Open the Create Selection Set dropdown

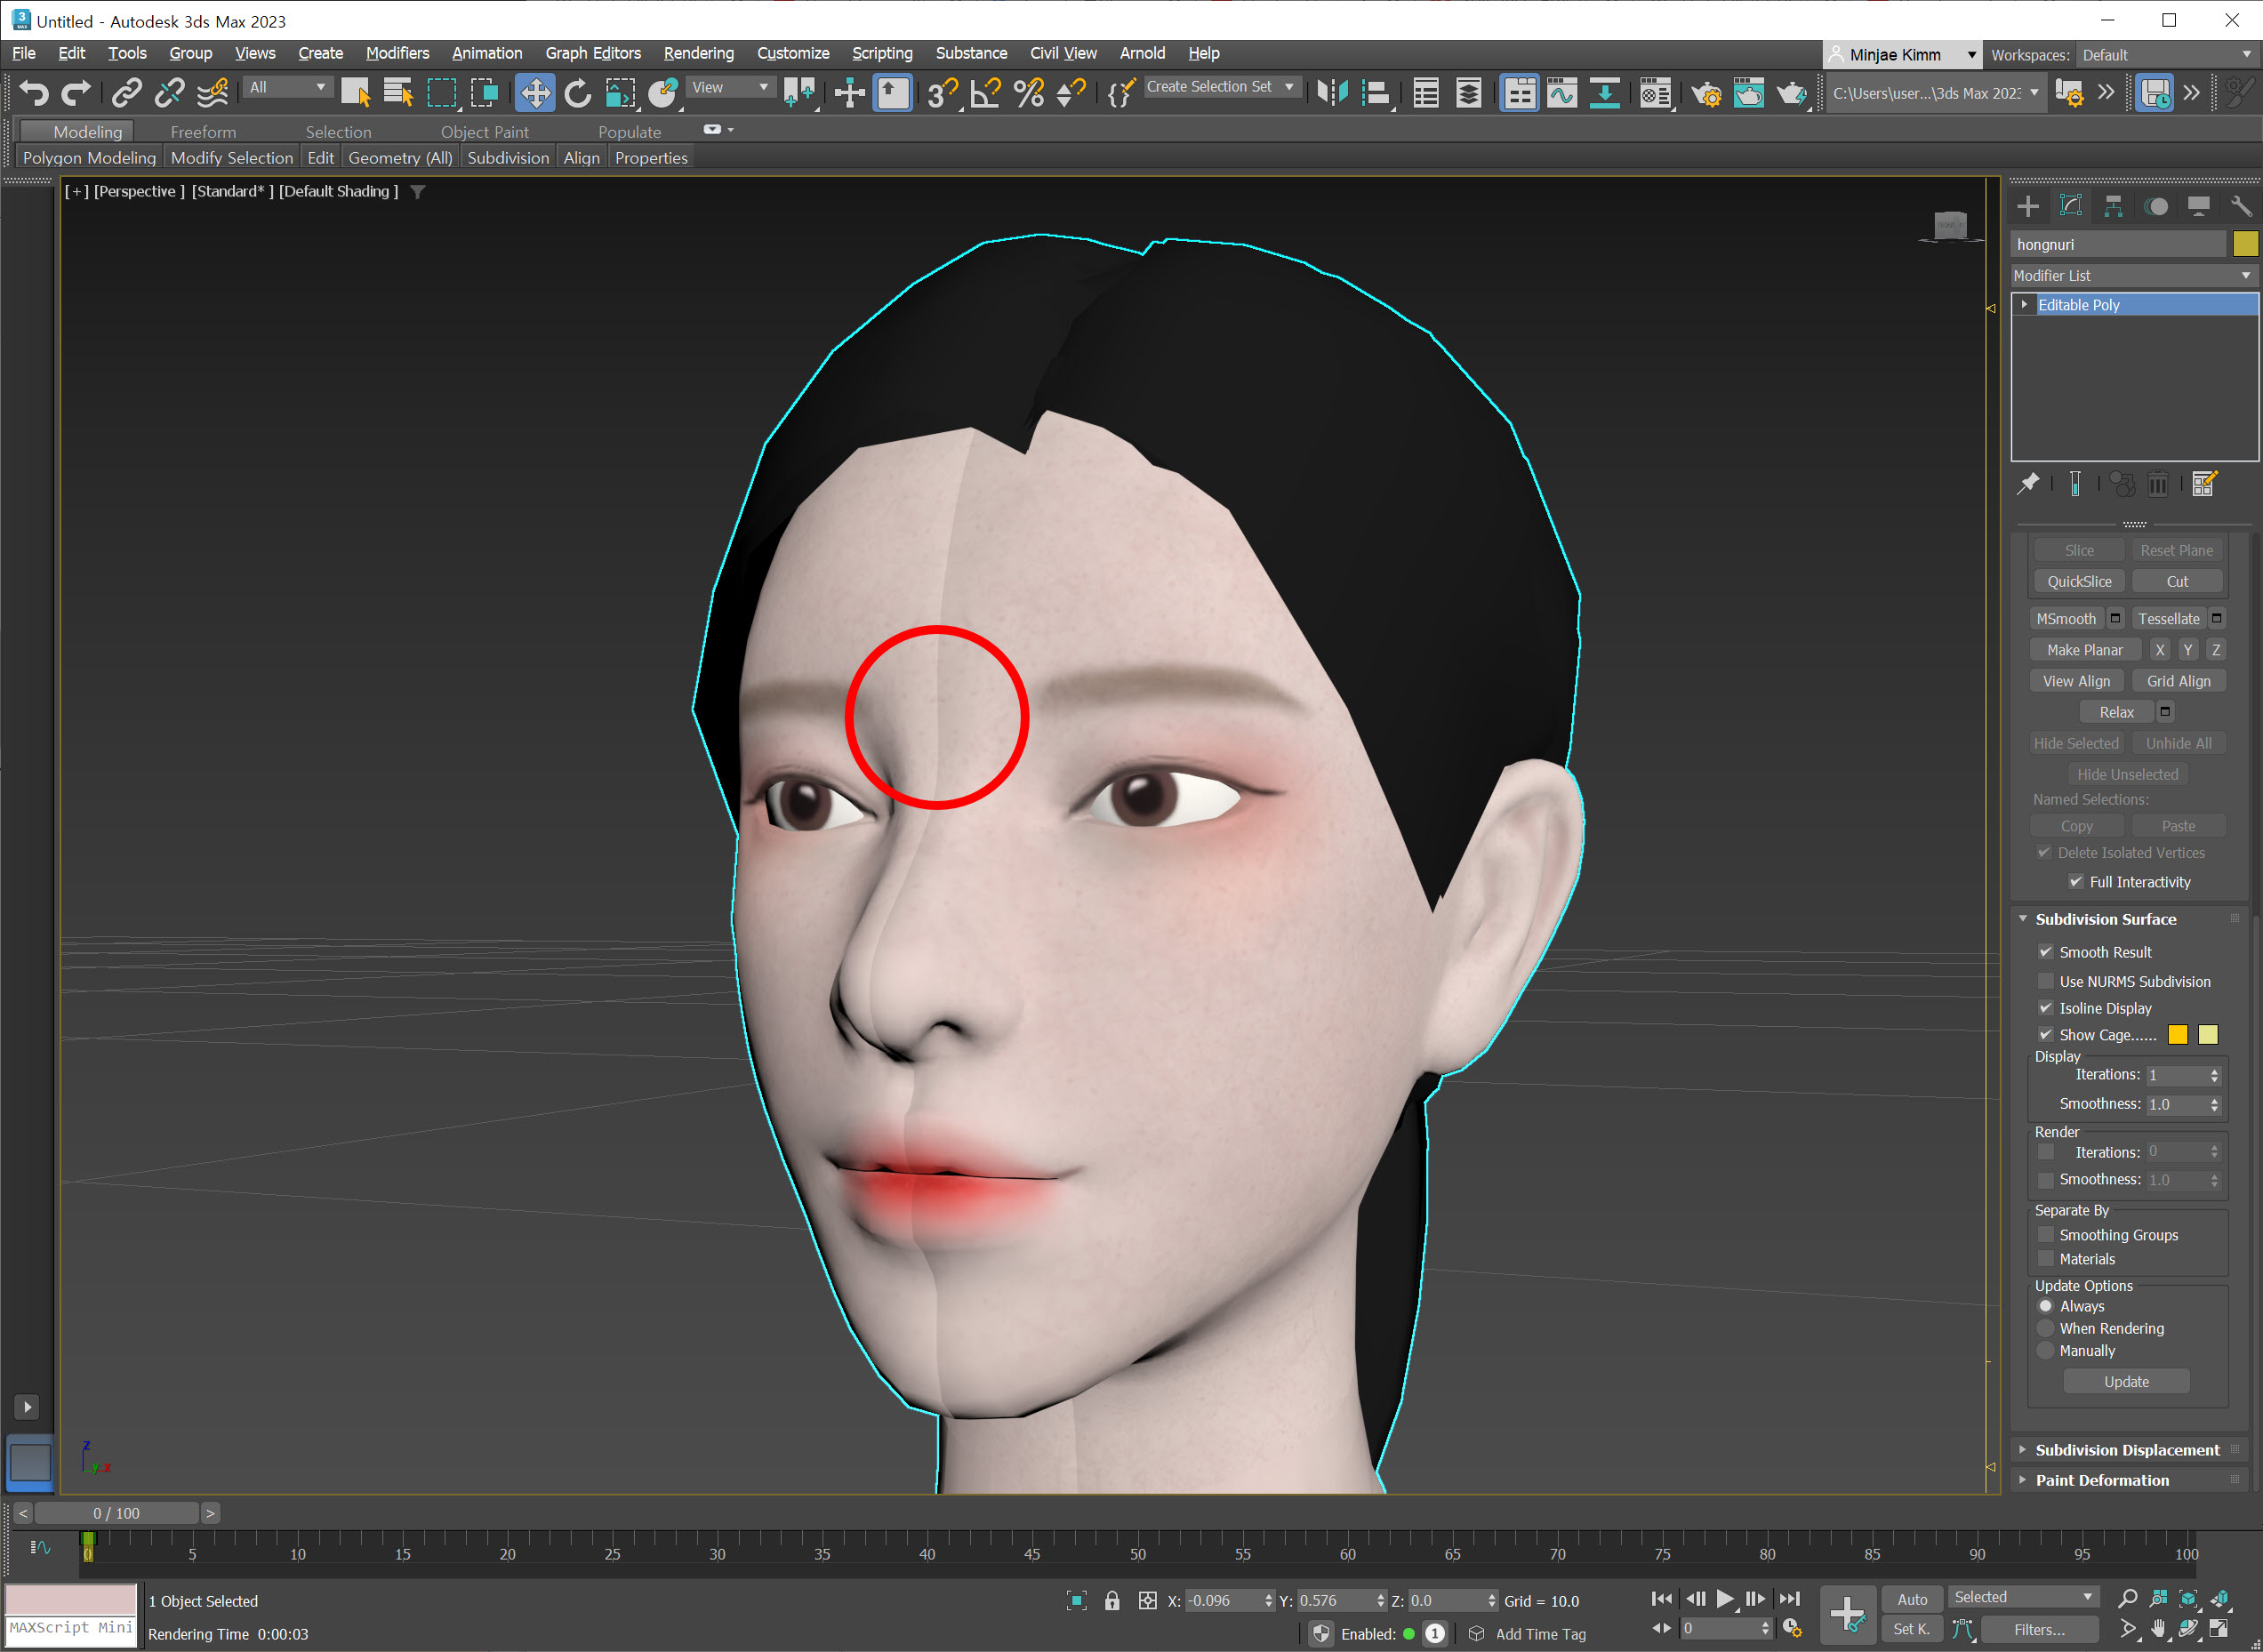1289,87
